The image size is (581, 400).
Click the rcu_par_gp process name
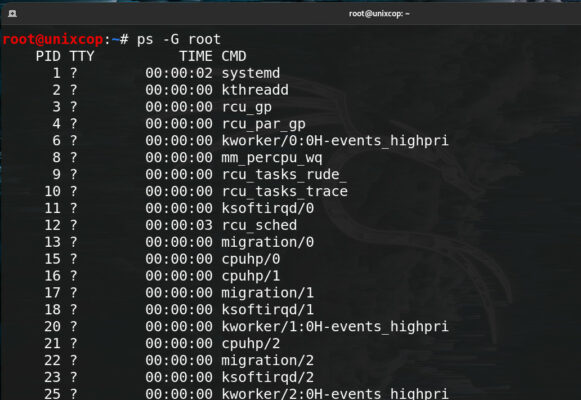pyautogui.click(x=263, y=124)
